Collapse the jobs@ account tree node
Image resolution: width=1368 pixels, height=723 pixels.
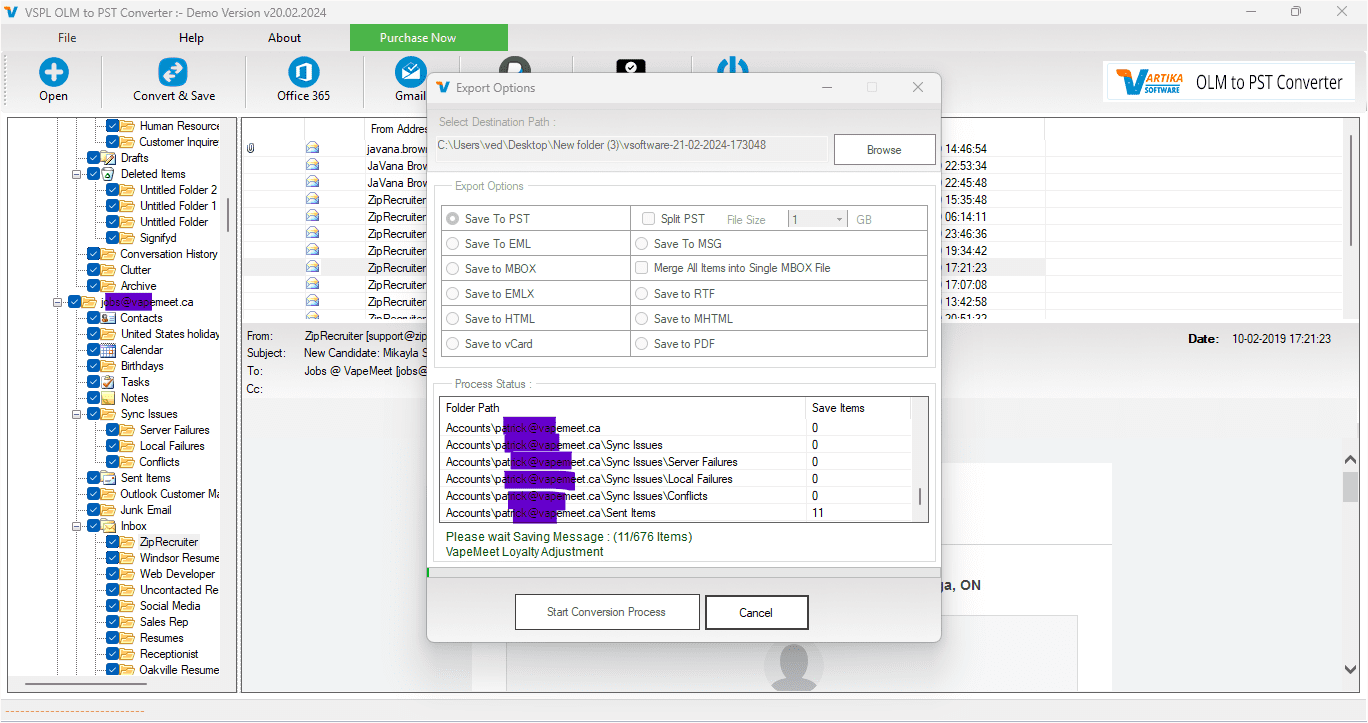(57, 302)
